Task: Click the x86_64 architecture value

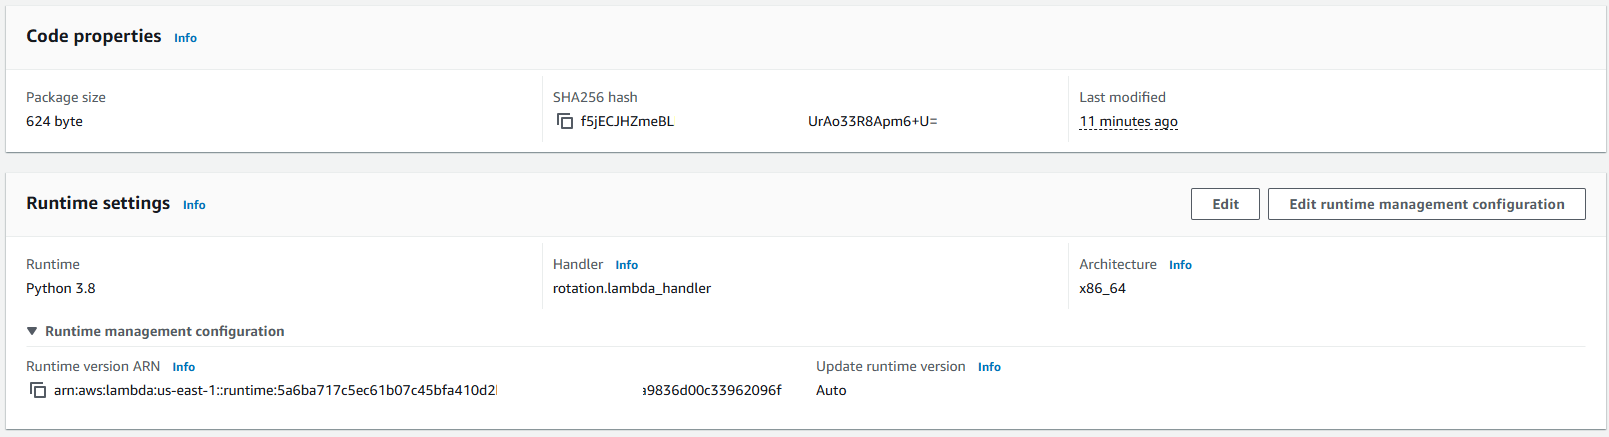Action: 1102,288
